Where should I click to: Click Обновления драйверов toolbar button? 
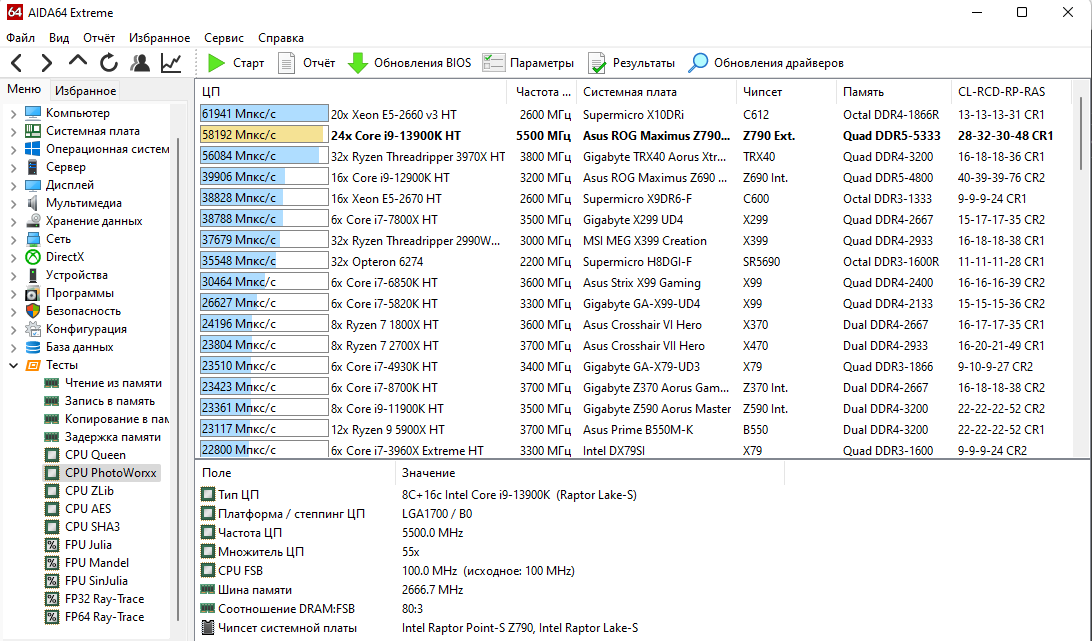tap(766, 63)
